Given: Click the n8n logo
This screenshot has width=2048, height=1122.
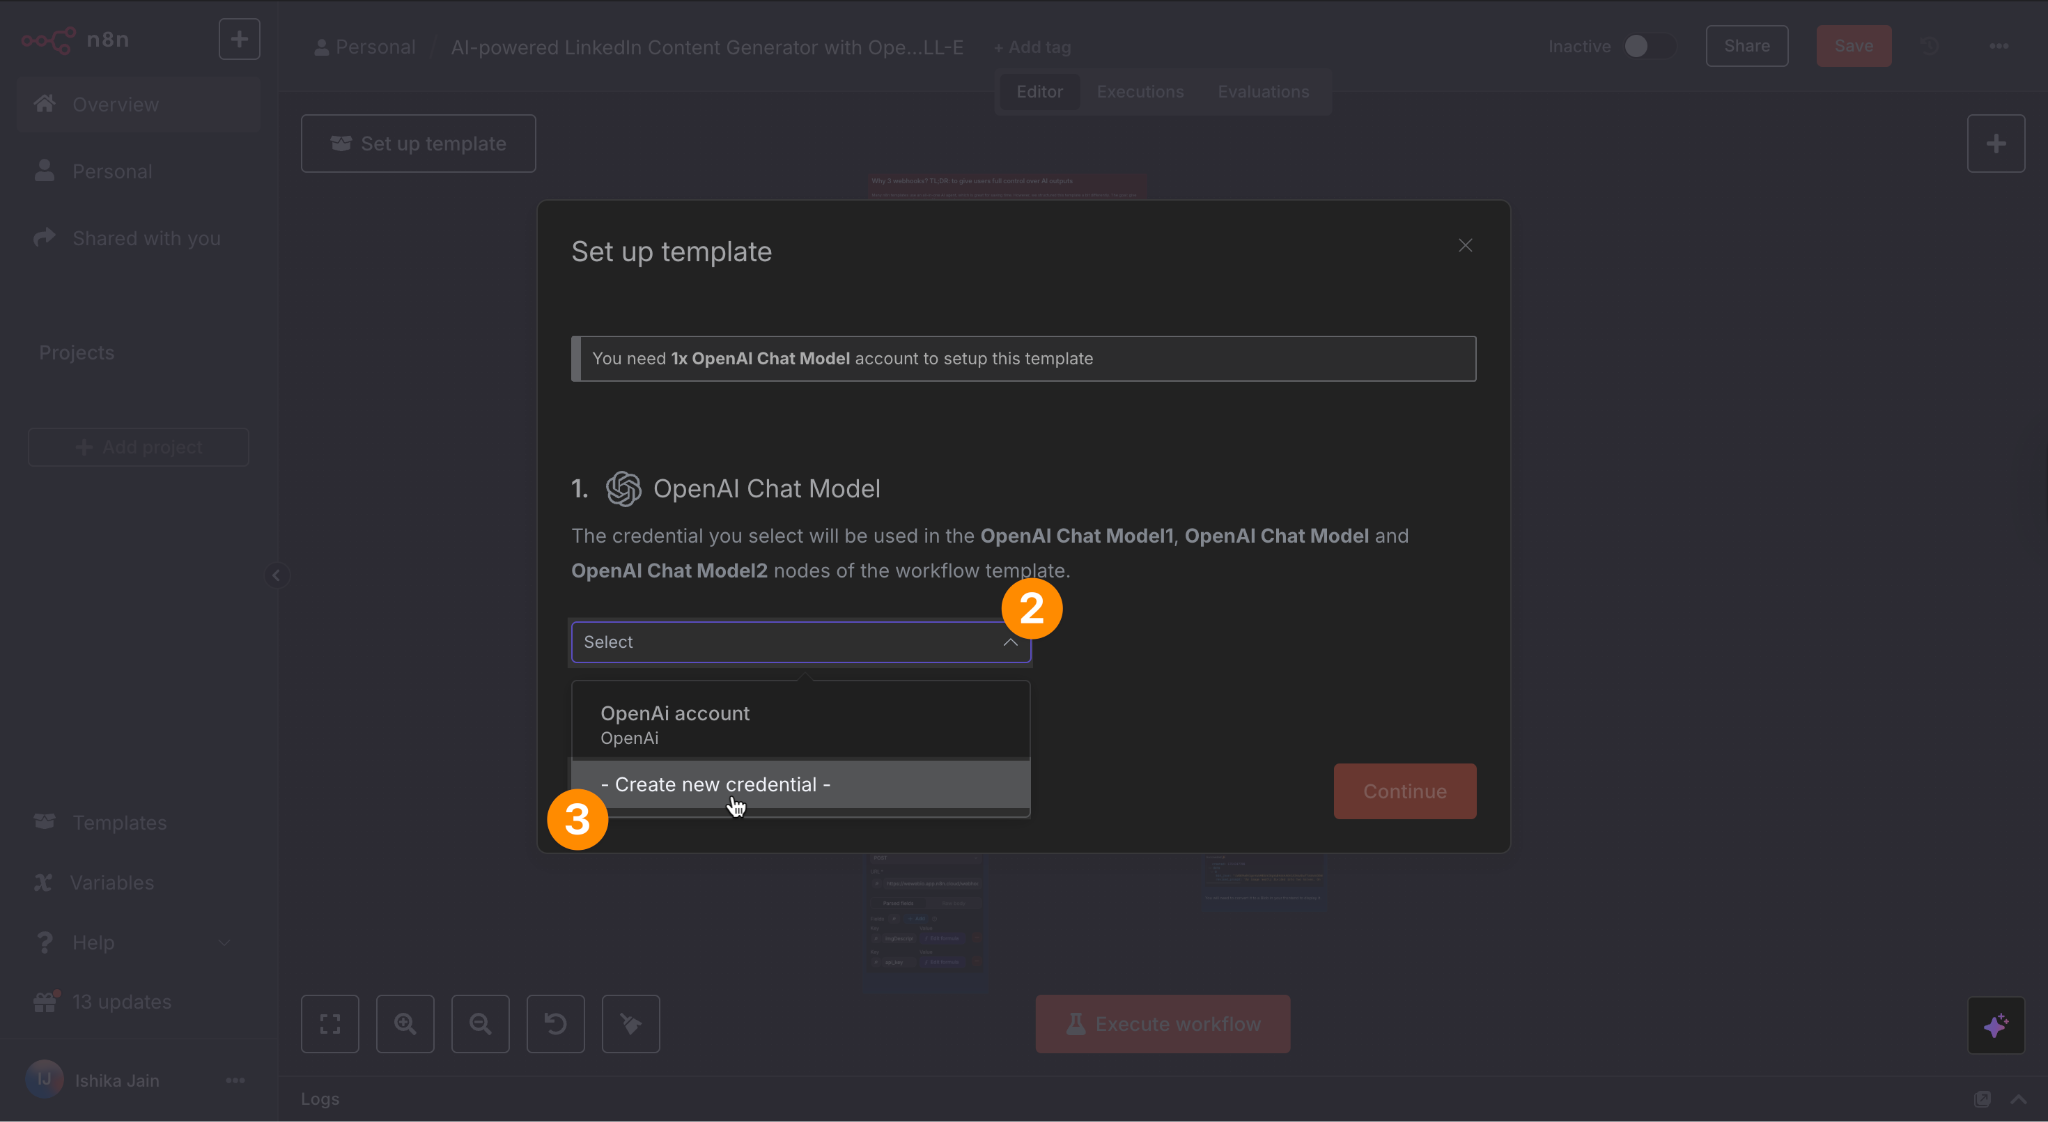Looking at the screenshot, I should click(76, 40).
